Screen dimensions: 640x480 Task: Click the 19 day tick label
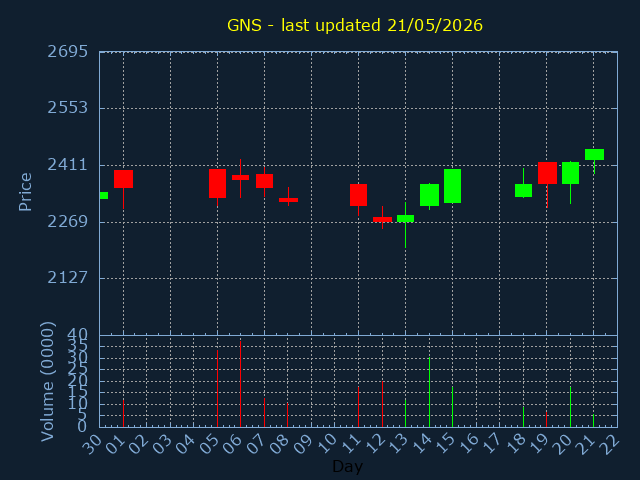point(539,443)
